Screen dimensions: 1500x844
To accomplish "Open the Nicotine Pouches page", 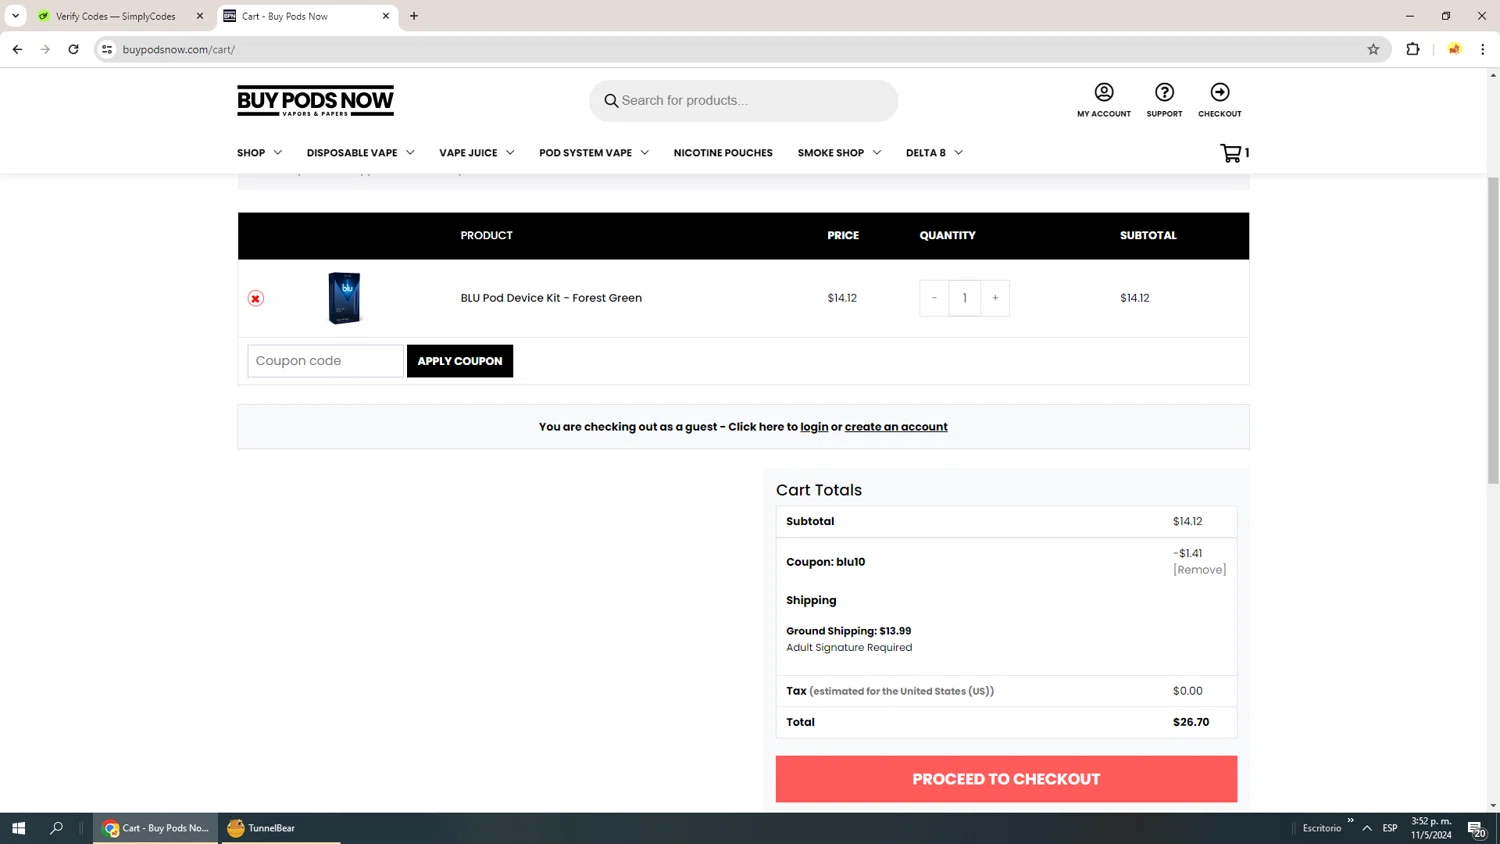I will 723,153.
